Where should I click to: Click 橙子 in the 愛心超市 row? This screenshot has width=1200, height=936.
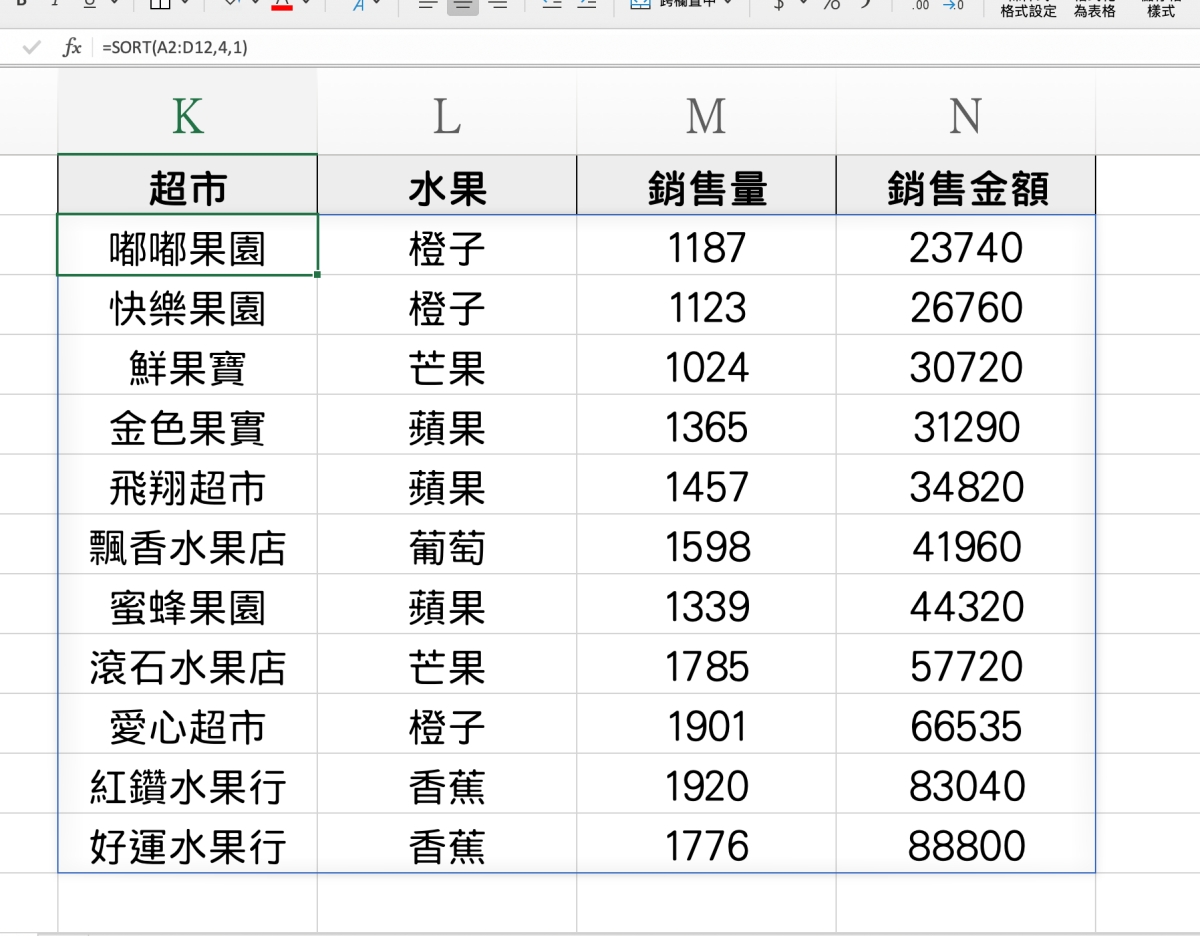(x=447, y=724)
